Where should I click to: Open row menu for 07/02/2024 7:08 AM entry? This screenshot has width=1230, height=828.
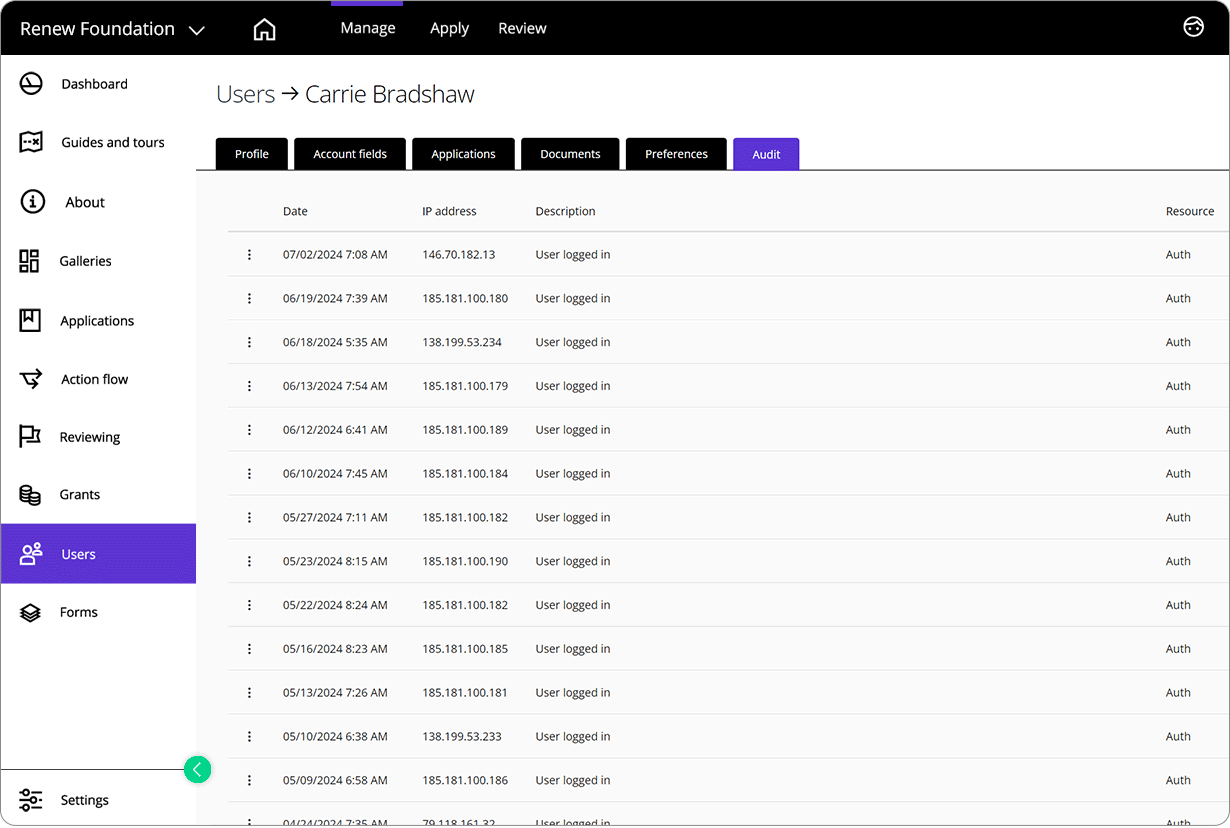[x=249, y=255]
